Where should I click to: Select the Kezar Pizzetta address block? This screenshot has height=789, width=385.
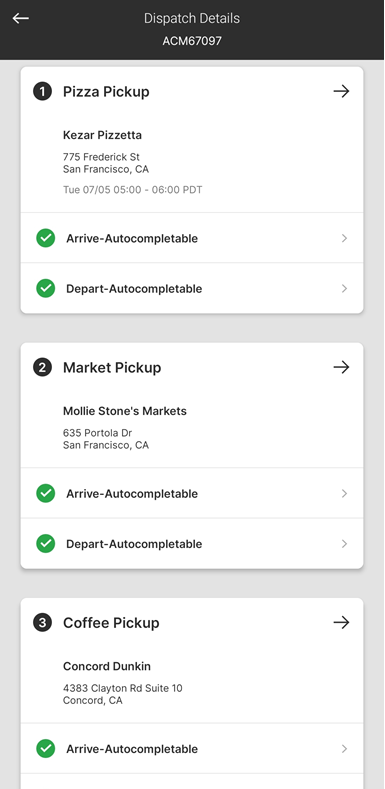coord(106,163)
